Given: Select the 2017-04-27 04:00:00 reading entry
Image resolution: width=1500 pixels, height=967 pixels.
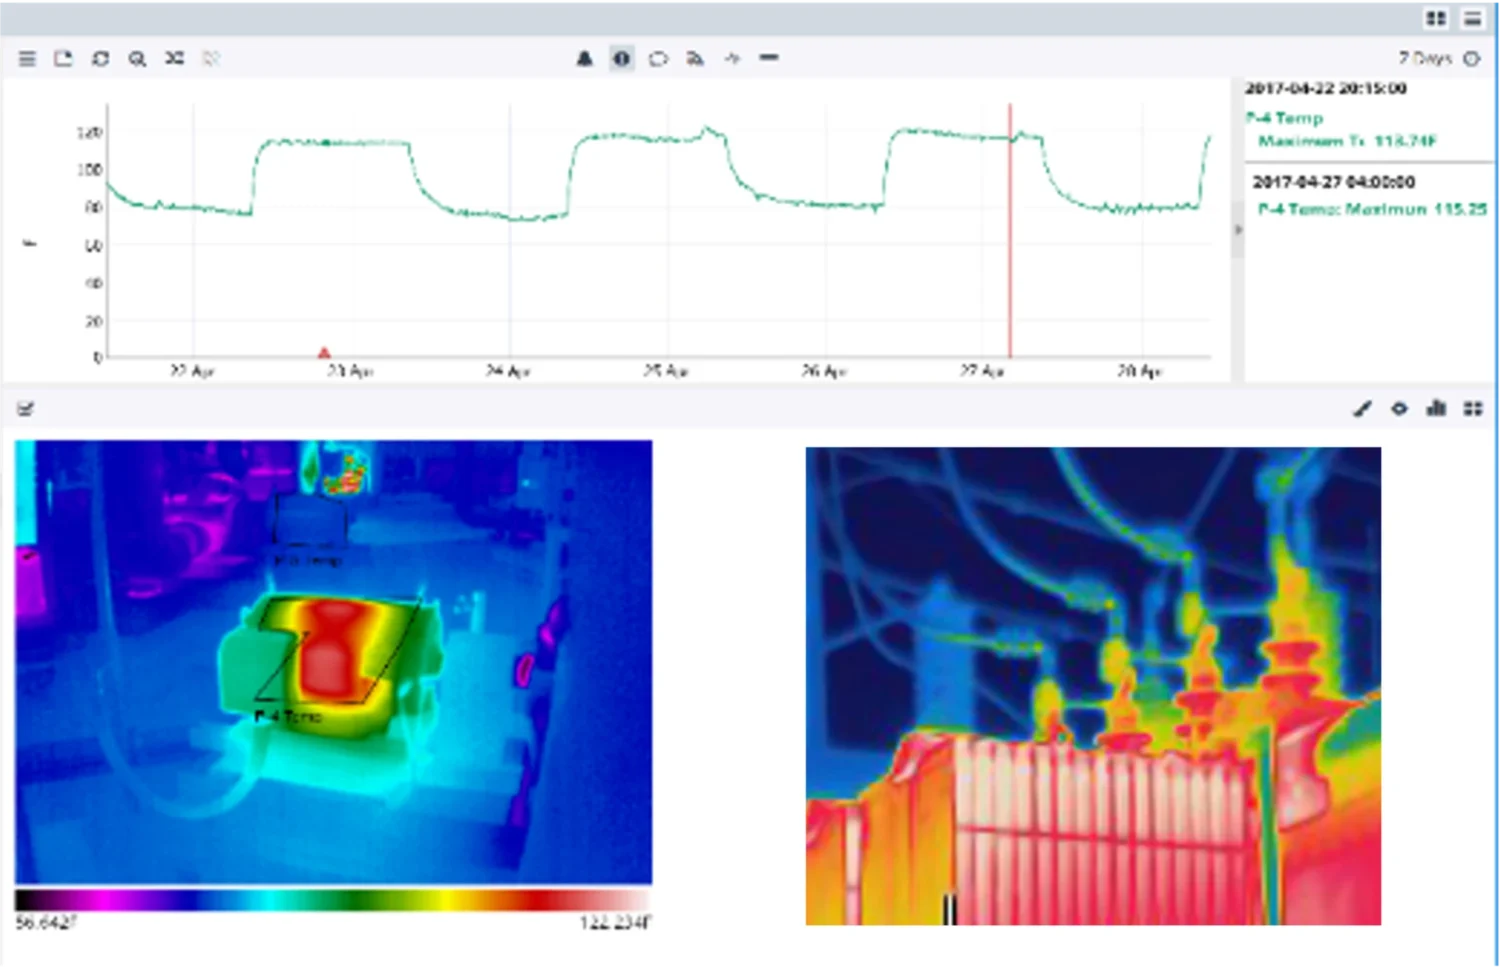Looking at the screenshot, I should pos(1333,182).
